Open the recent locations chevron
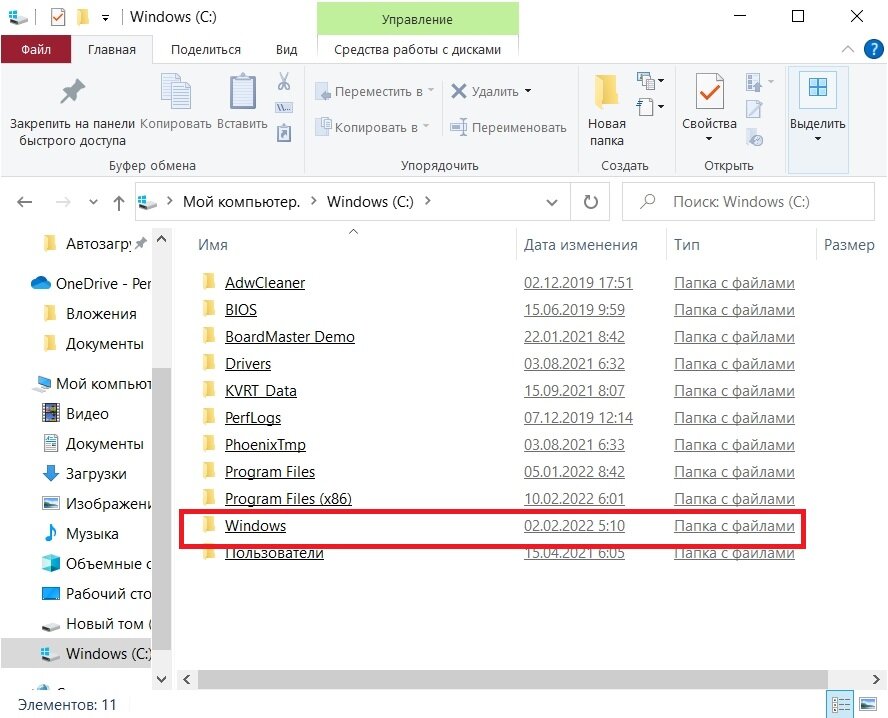888x718 pixels. pos(93,202)
